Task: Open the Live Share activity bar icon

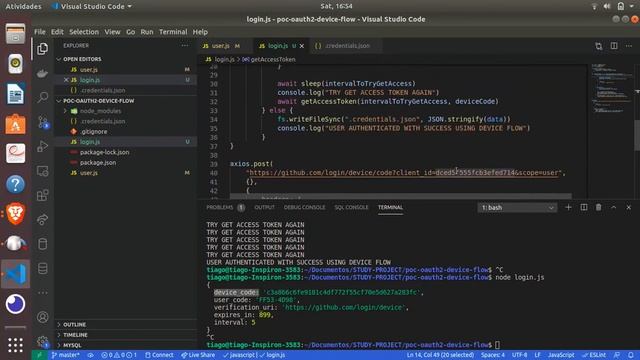Action: (x=42, y=220)
